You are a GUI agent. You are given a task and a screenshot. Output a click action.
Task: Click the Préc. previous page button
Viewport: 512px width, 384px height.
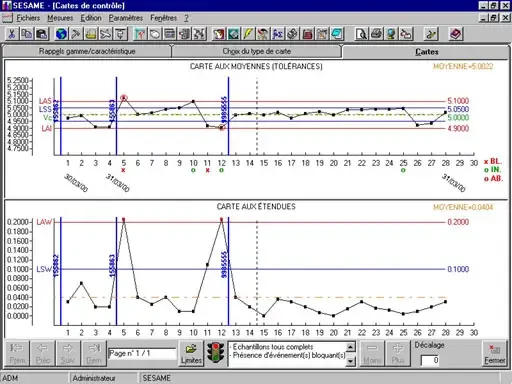point(43,354)
